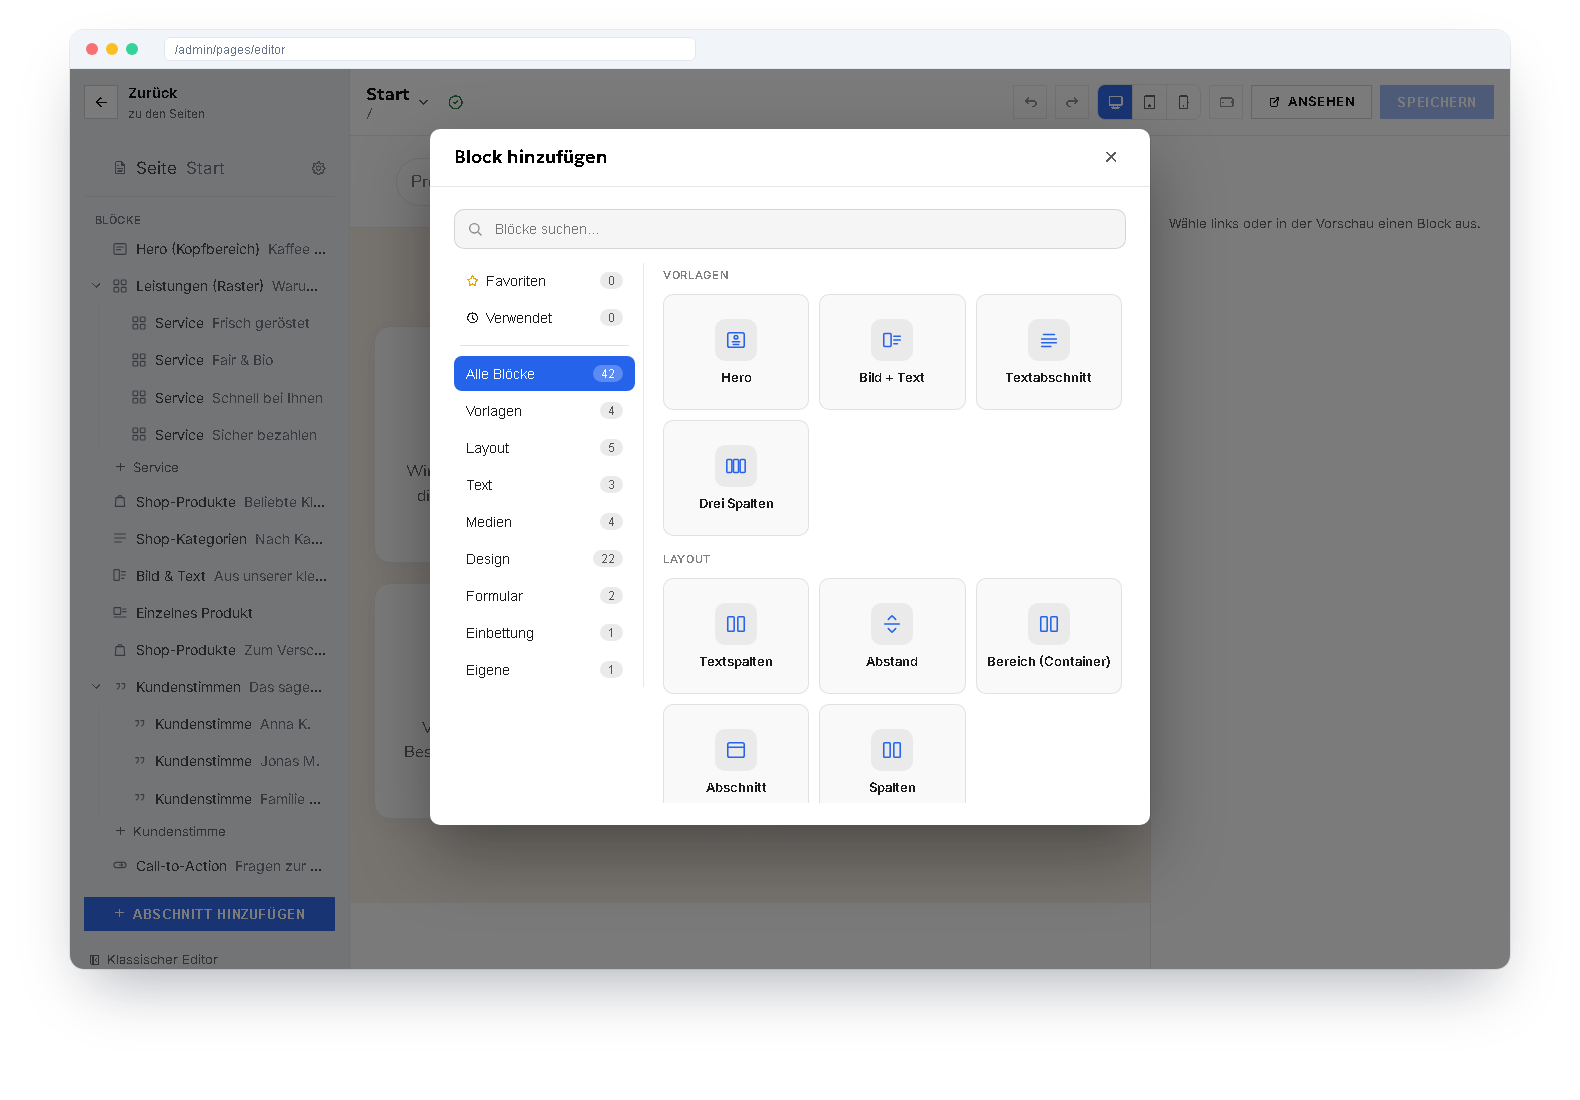1580x1100 pixels.
Task: Select the Bereich (Container) block
Action: pos(1048,636)
